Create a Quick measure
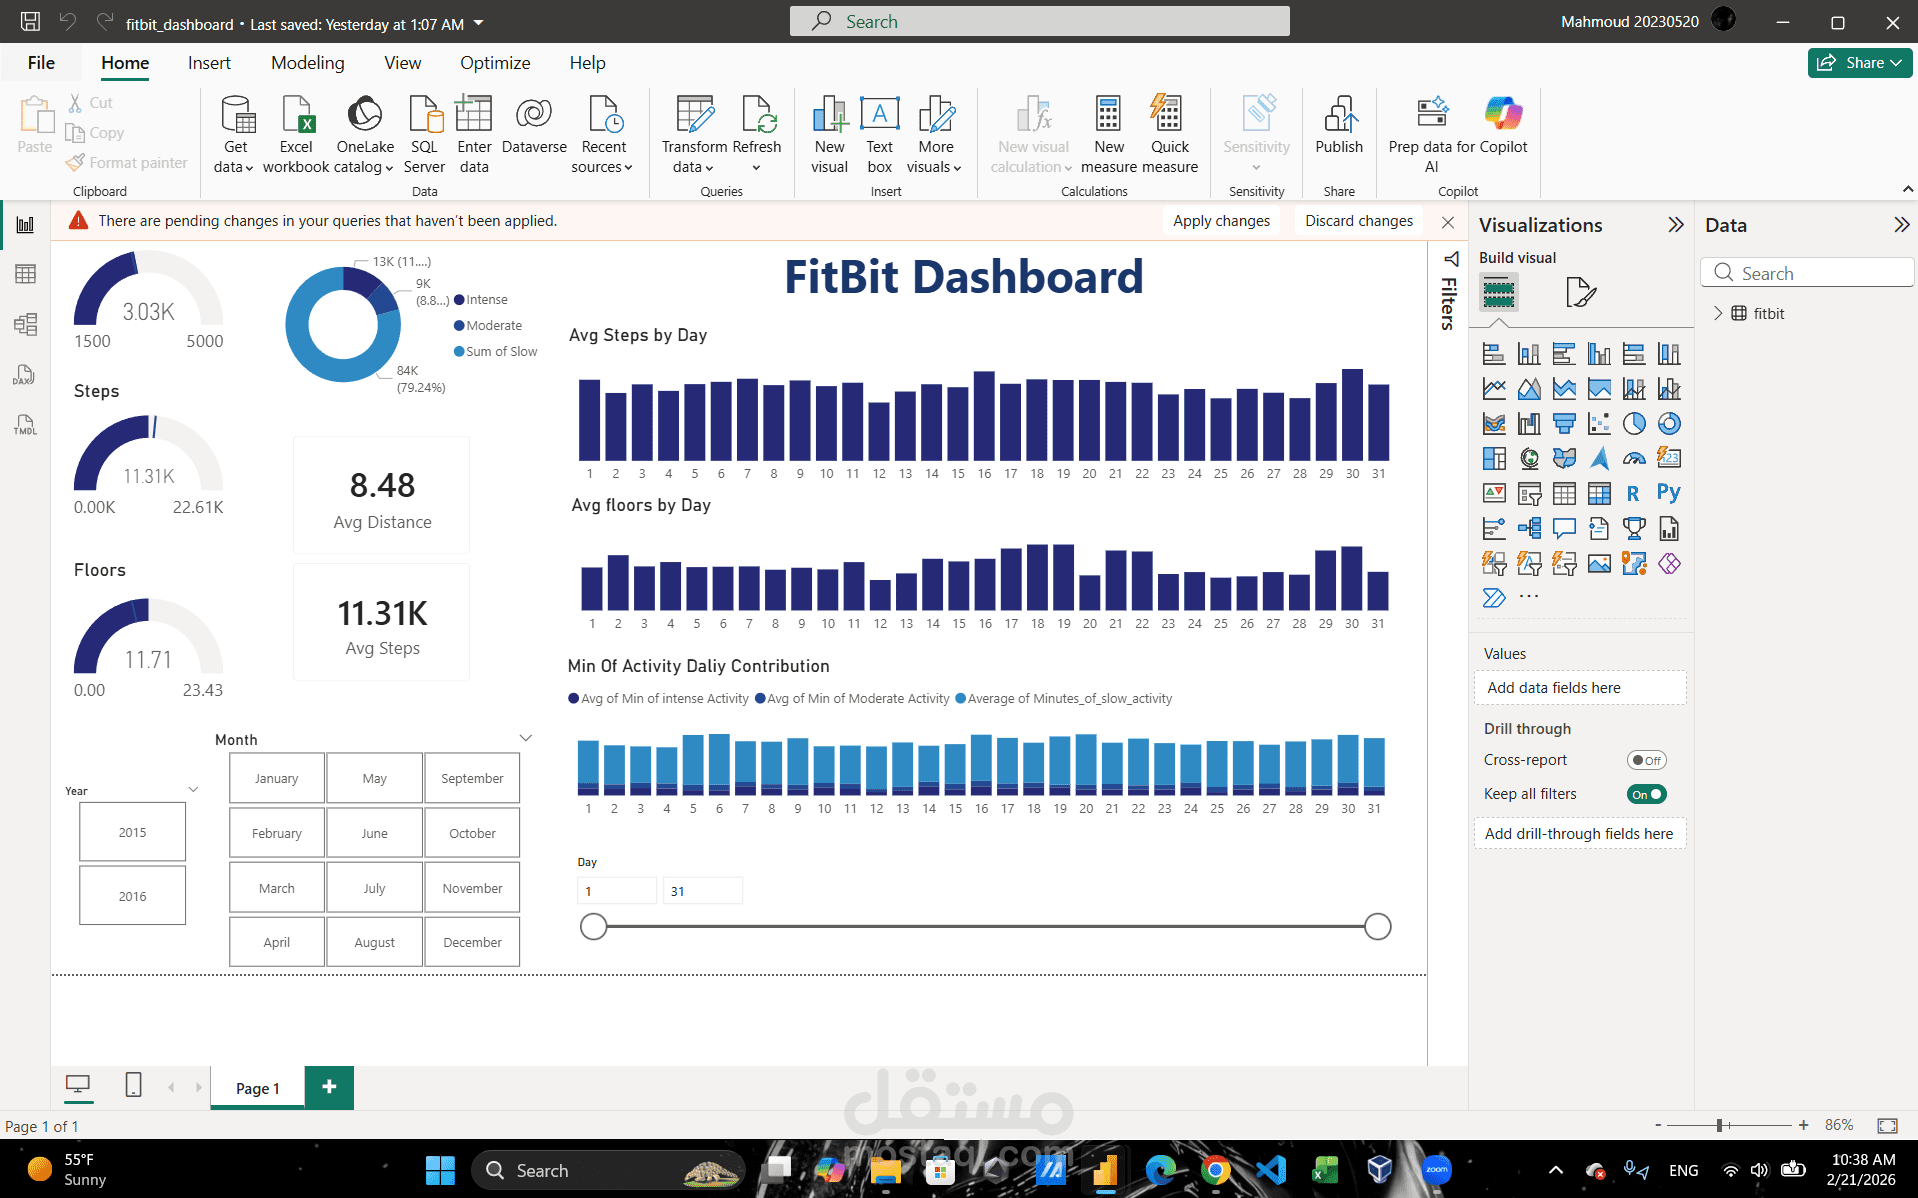 [x=1169, y=135]
